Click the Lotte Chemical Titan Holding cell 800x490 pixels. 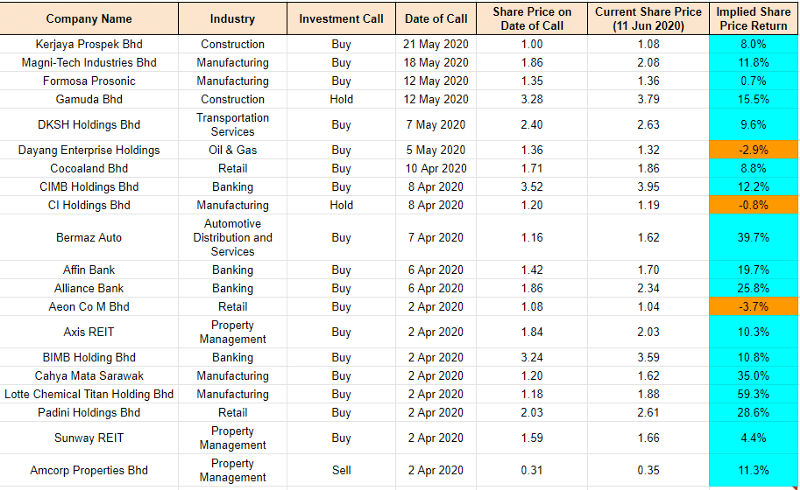tap(89, 394)
